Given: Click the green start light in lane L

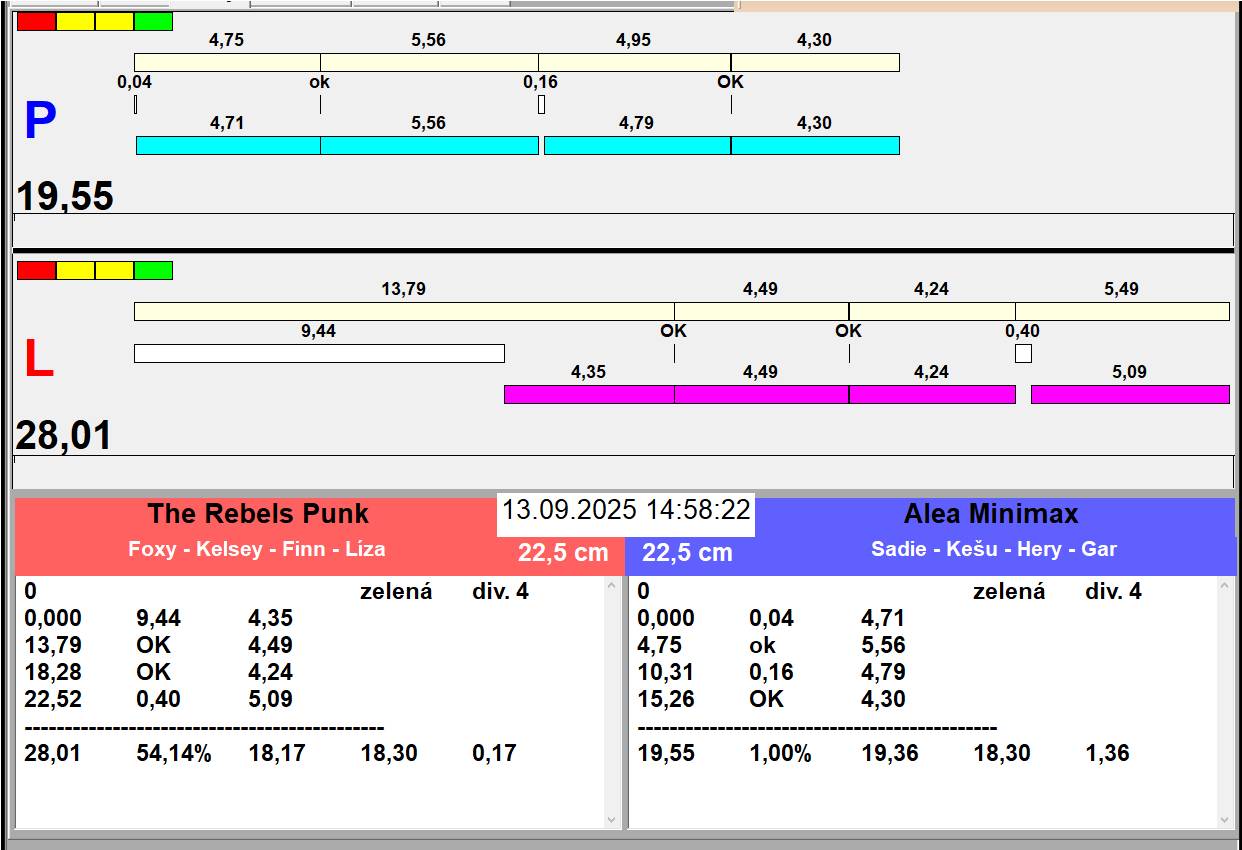Looking at the screenshot, I should click(153, 270).
